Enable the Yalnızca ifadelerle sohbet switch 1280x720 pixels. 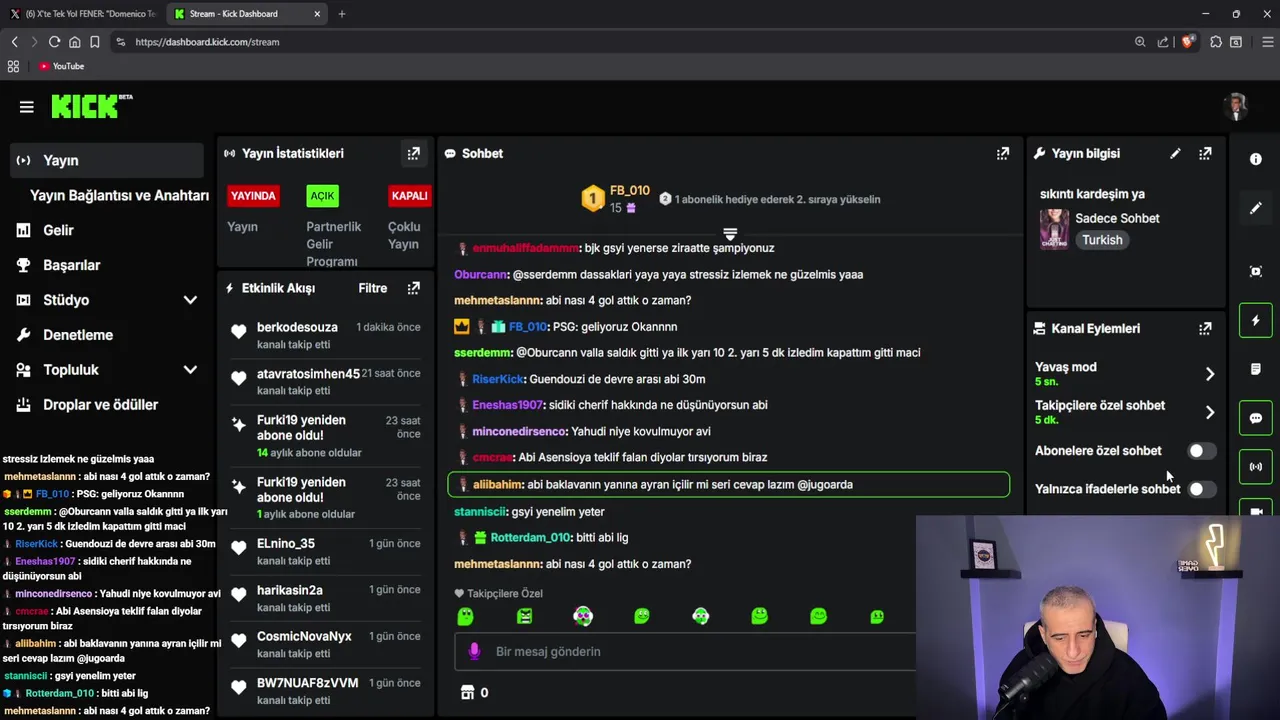coord(1201,489)
